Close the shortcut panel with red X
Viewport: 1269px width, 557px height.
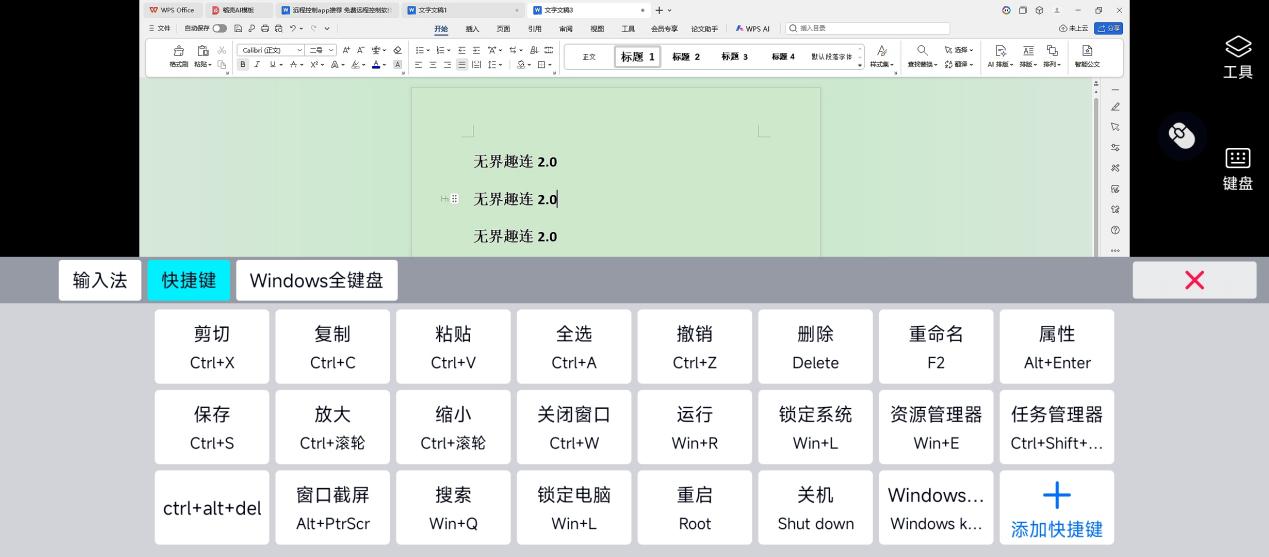click(1194, 280)
